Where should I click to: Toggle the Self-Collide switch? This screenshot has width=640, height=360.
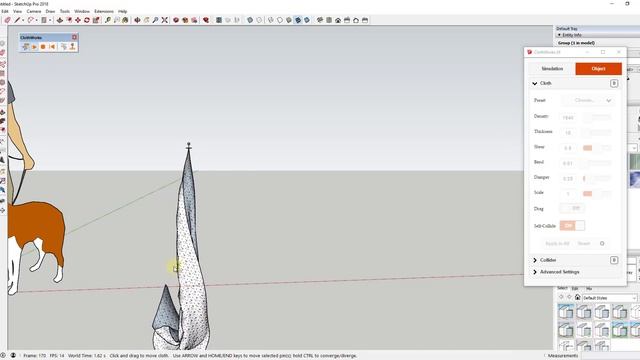tap(572, 226)
